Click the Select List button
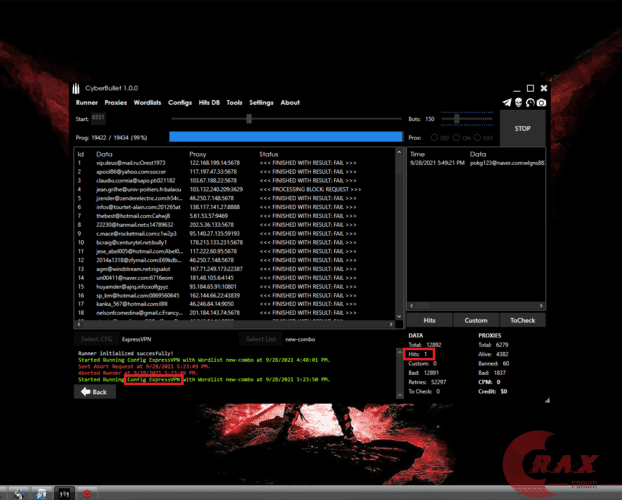The image size is (622, 500). 261,339
